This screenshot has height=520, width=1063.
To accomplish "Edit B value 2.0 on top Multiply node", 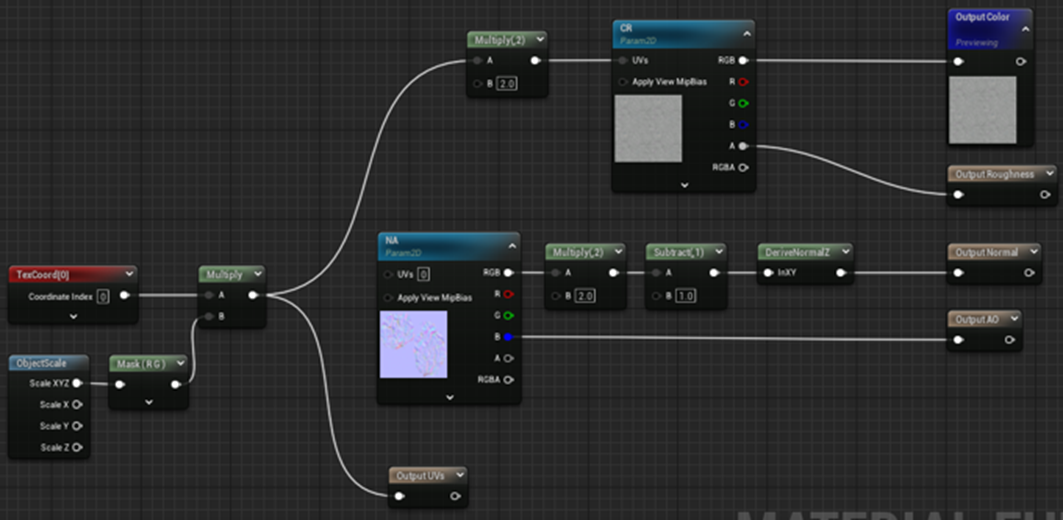I will click(x=507, y=84).
